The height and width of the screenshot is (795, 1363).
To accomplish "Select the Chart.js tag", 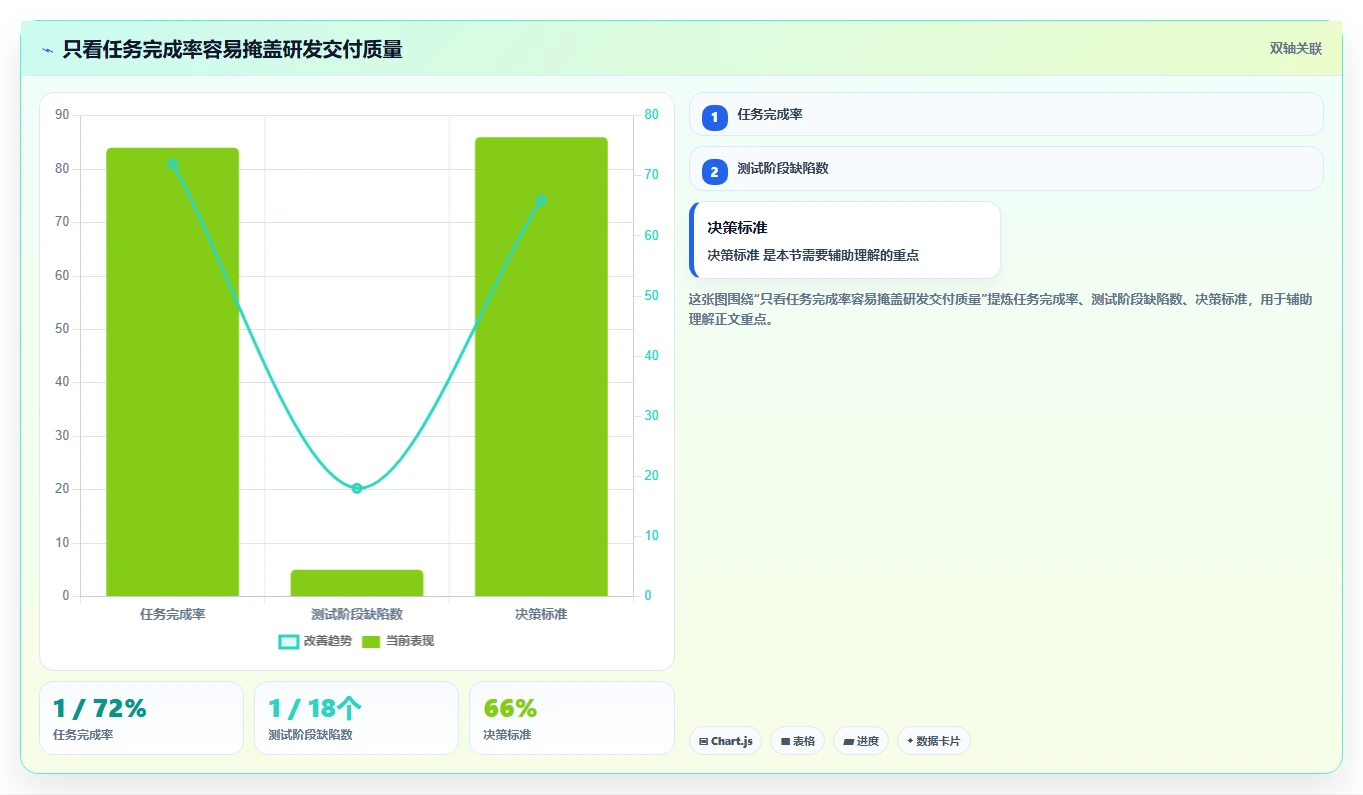I will [725, 741].
